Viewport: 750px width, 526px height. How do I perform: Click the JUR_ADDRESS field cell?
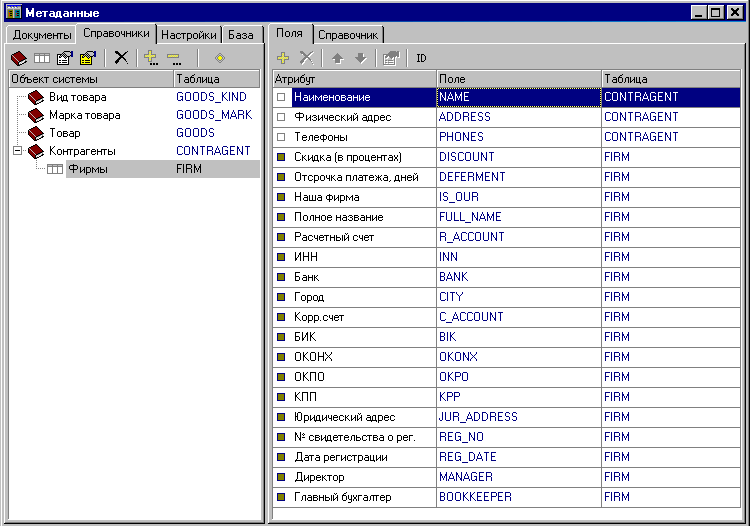519,417
